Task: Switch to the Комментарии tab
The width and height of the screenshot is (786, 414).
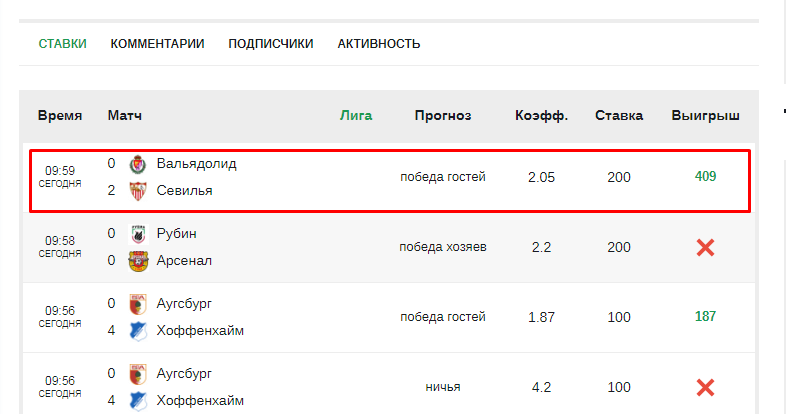Action: pyautogui.click(x=157, y=44)
